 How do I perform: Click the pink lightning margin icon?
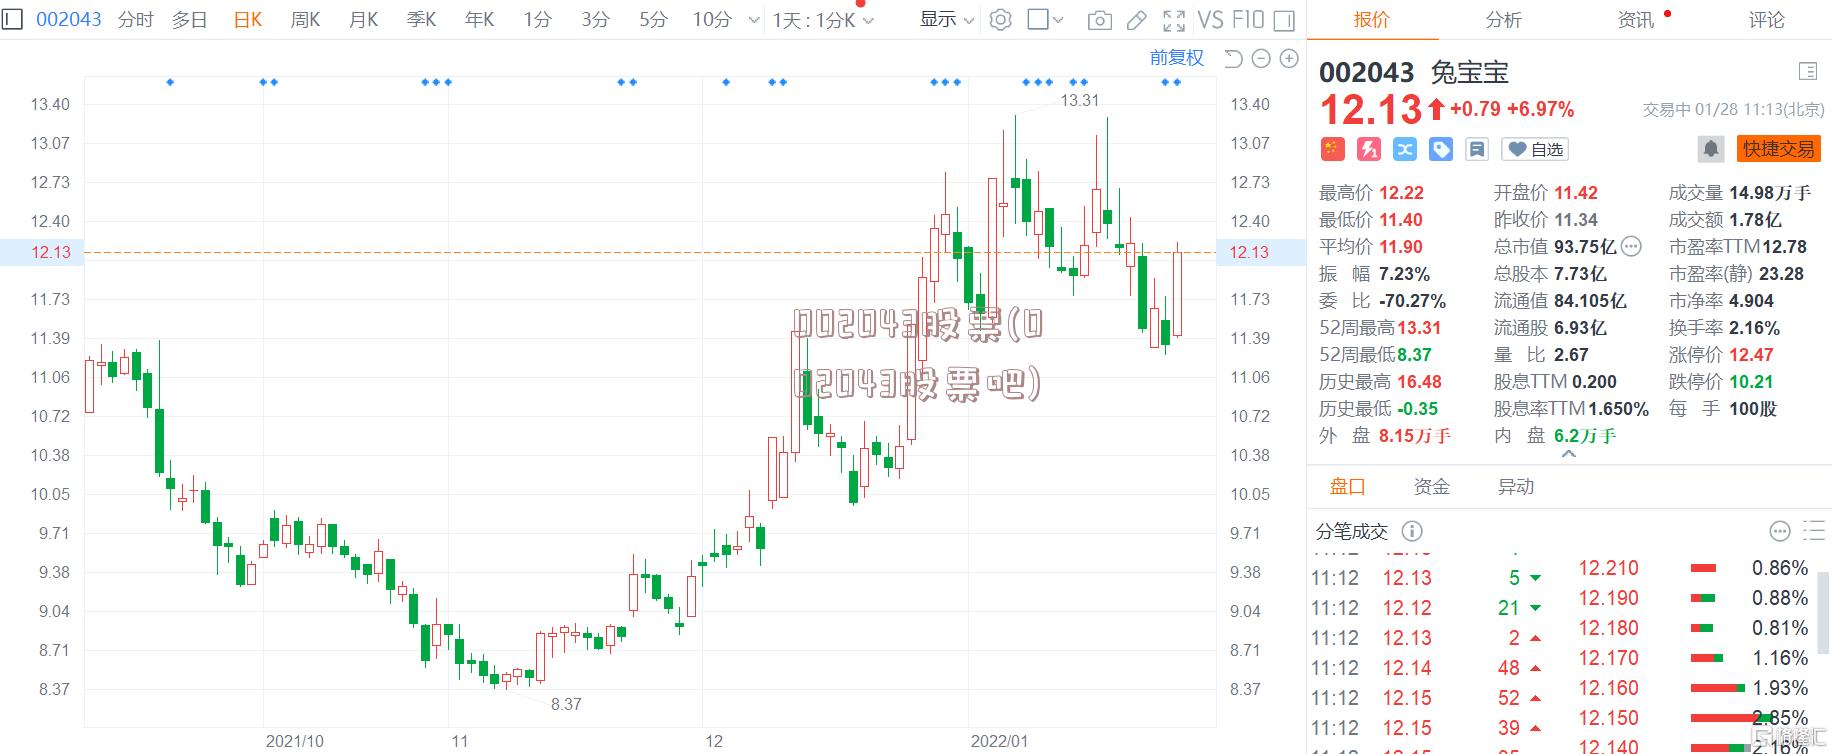click(1368, 149)
